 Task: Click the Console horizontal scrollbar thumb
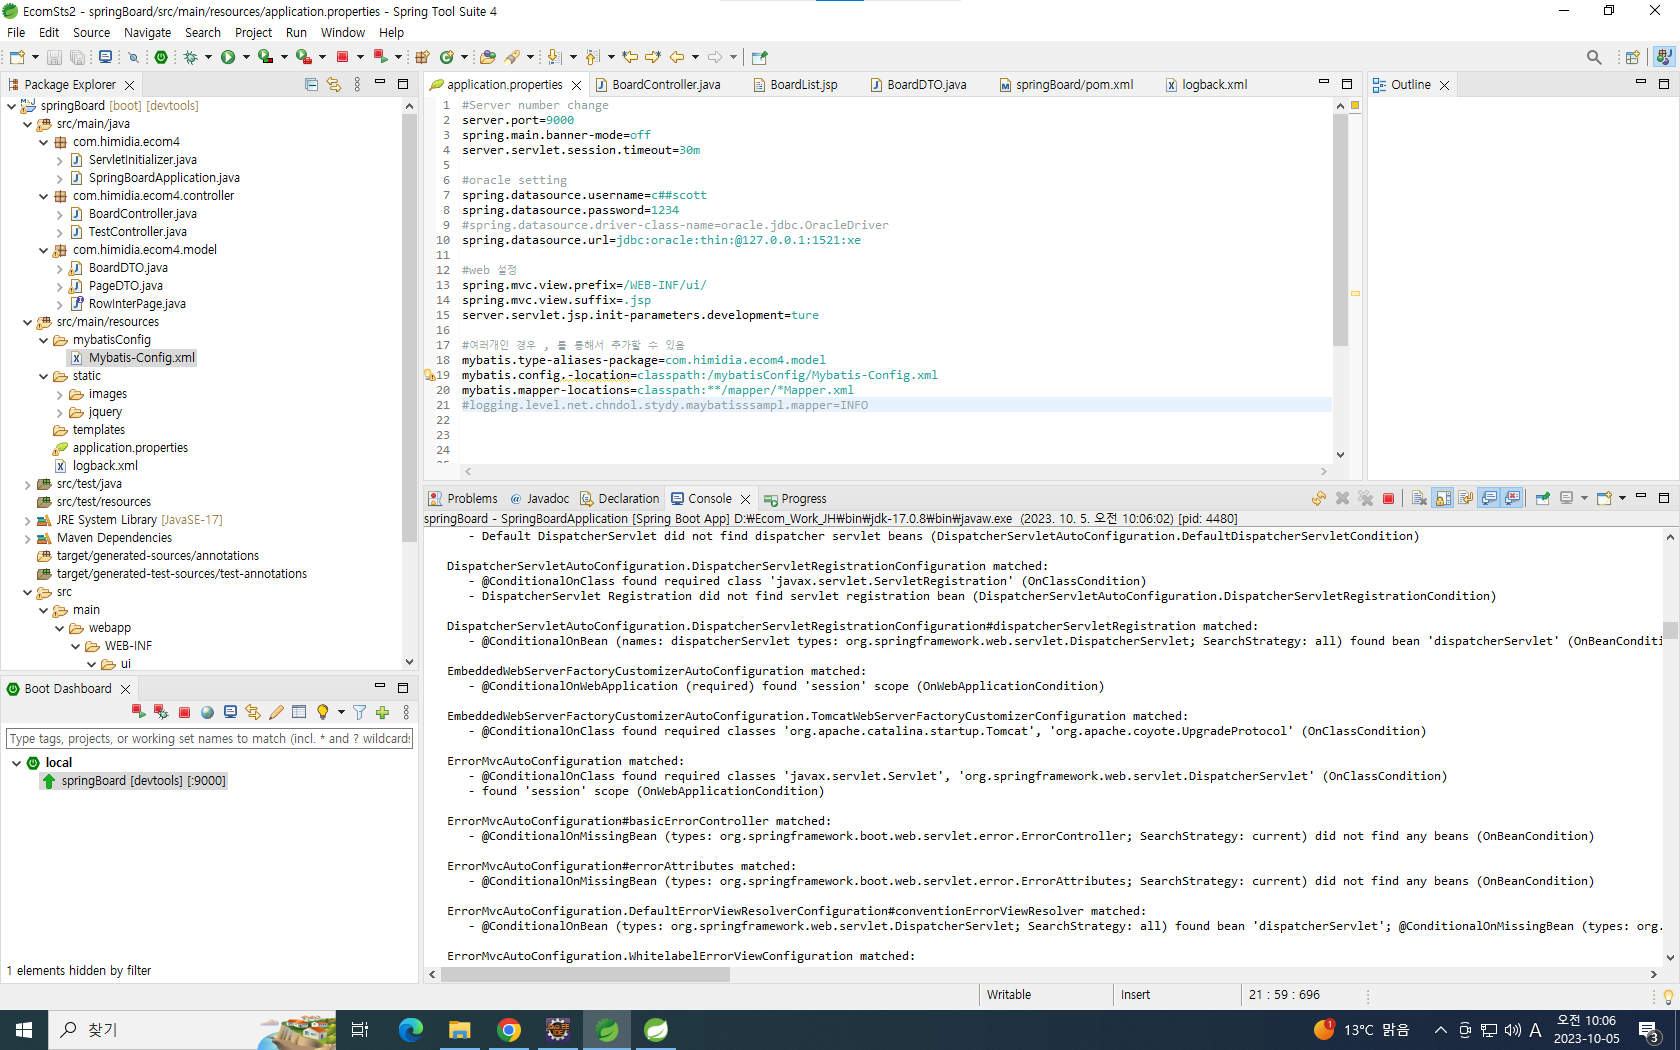pyautogui.click(x=585, y=974)
